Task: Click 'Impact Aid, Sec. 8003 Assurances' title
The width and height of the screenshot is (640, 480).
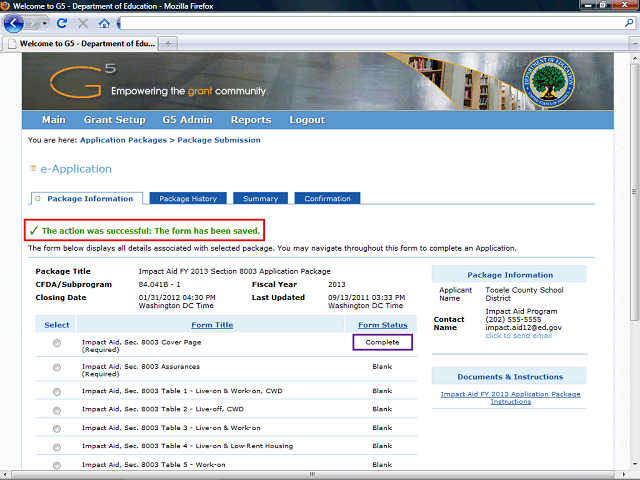Action: pos(141,367)
